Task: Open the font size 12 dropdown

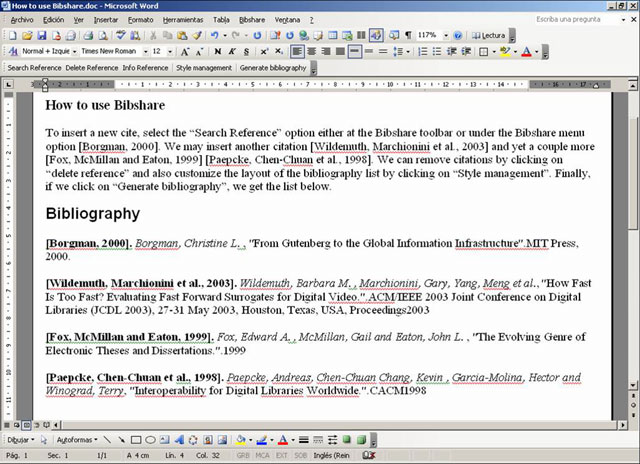Action: (x=170, y=52)
